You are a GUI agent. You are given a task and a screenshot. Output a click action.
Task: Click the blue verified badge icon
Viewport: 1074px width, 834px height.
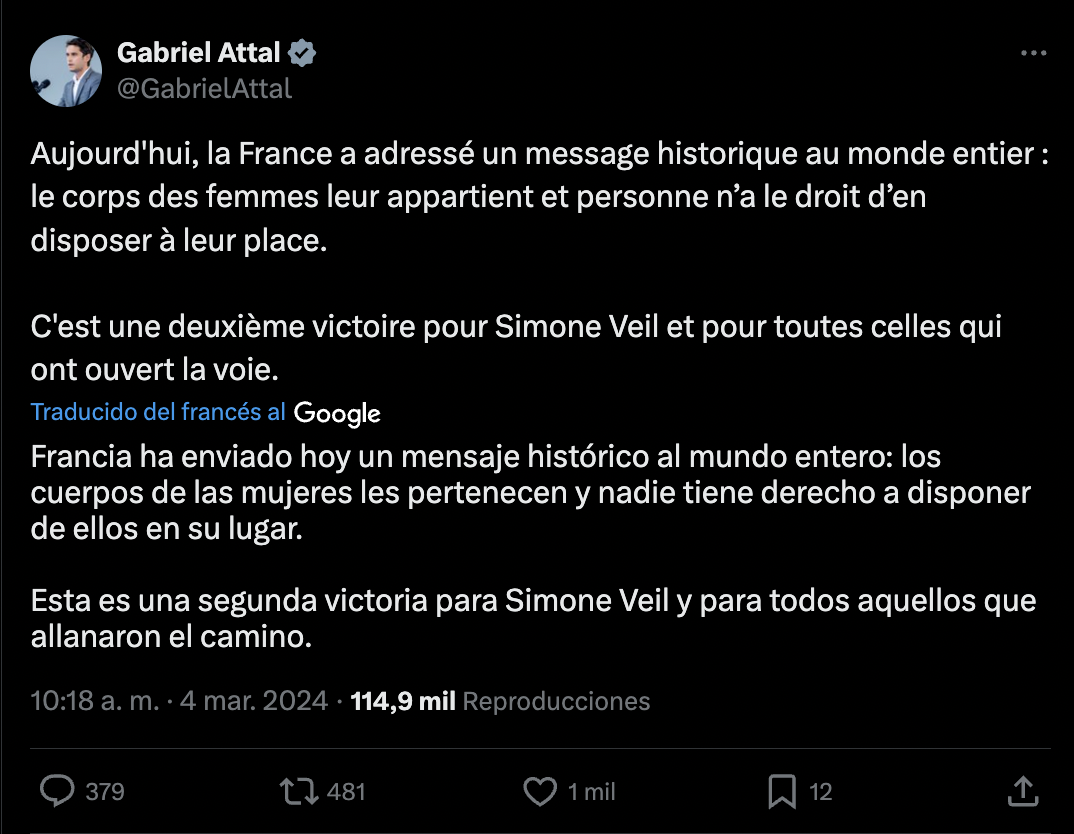point(303,54)
